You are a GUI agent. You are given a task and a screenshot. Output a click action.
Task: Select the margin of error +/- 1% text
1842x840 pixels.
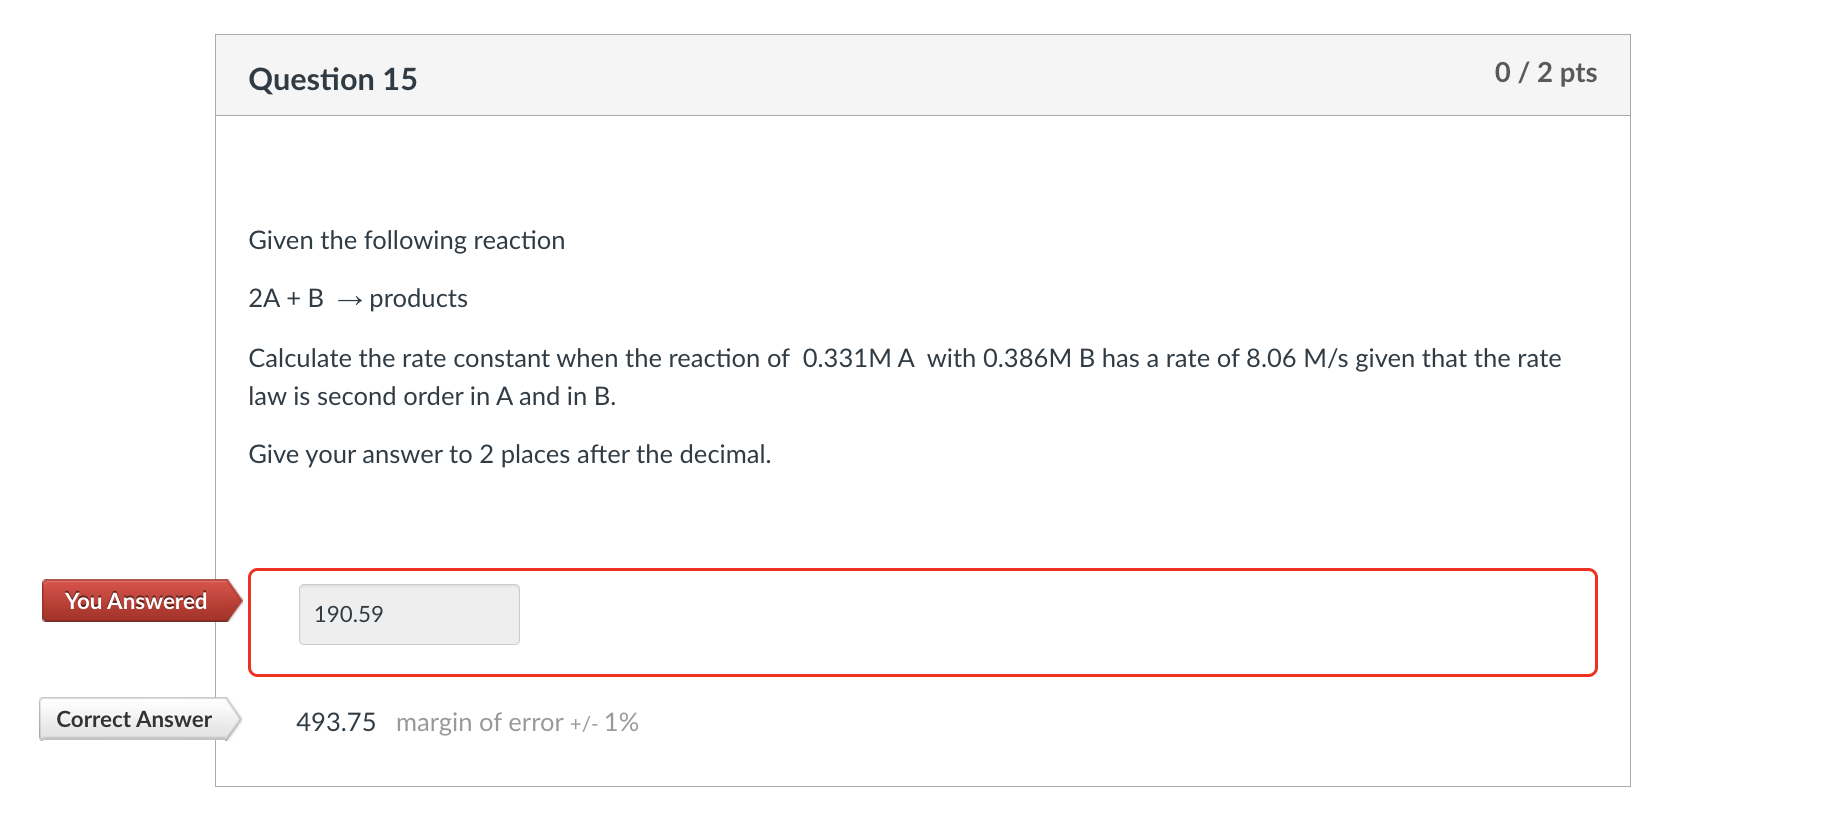click(516, 722)
